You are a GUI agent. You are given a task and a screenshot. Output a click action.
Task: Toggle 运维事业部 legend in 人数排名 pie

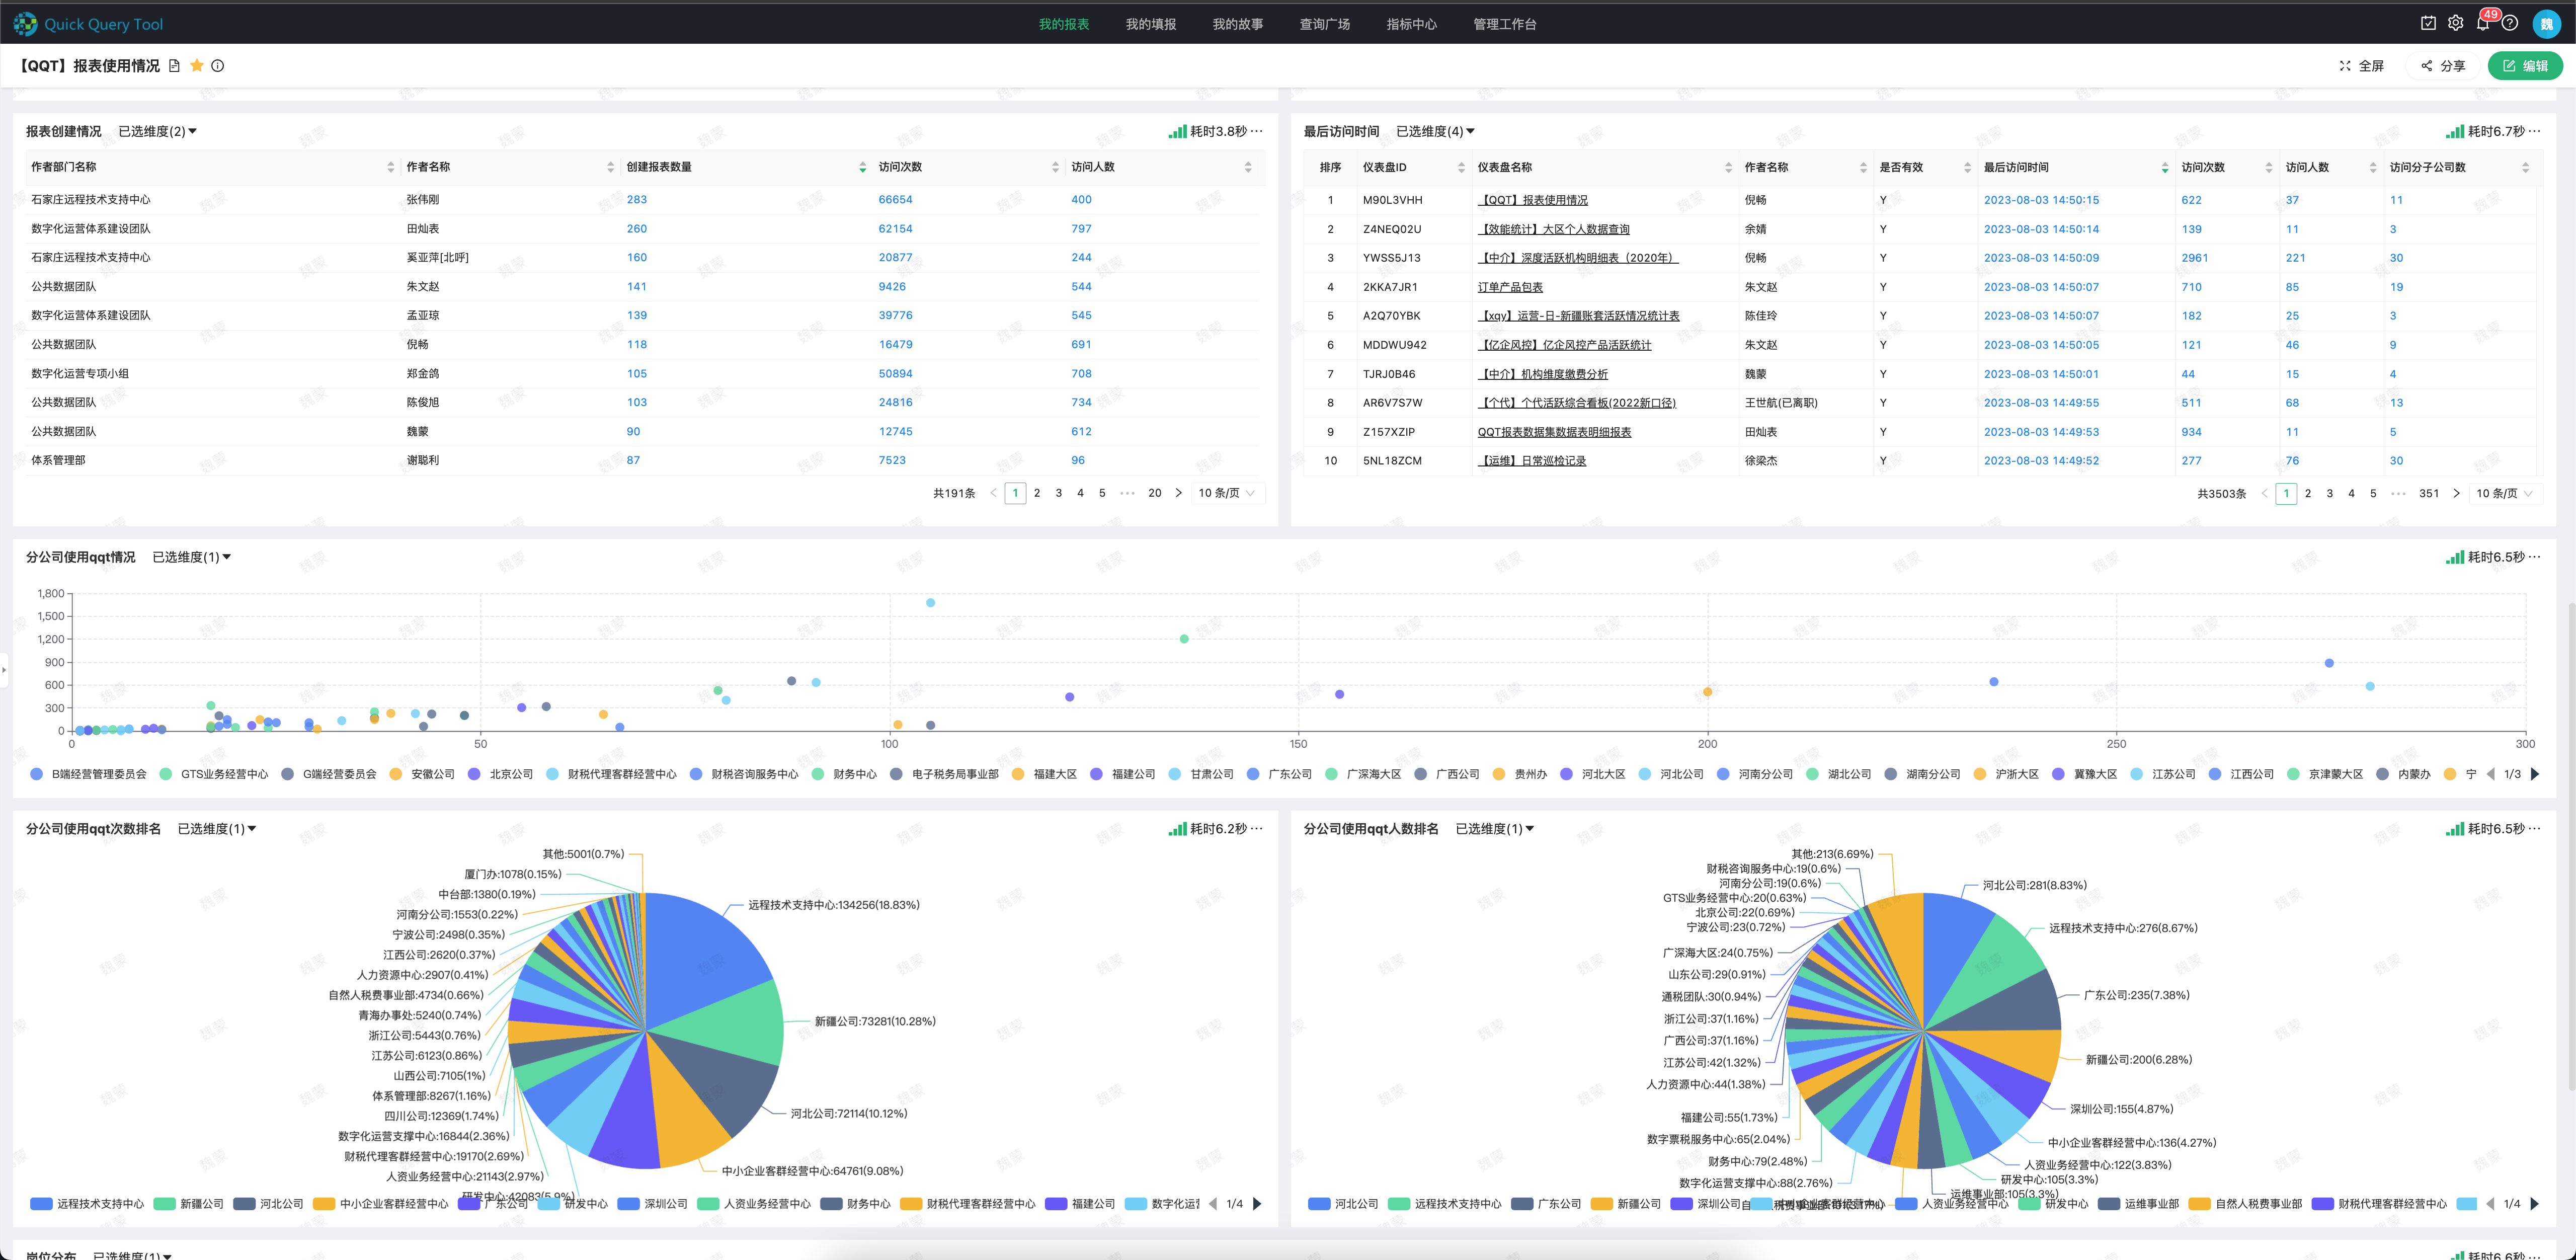click(2138, 1204)
